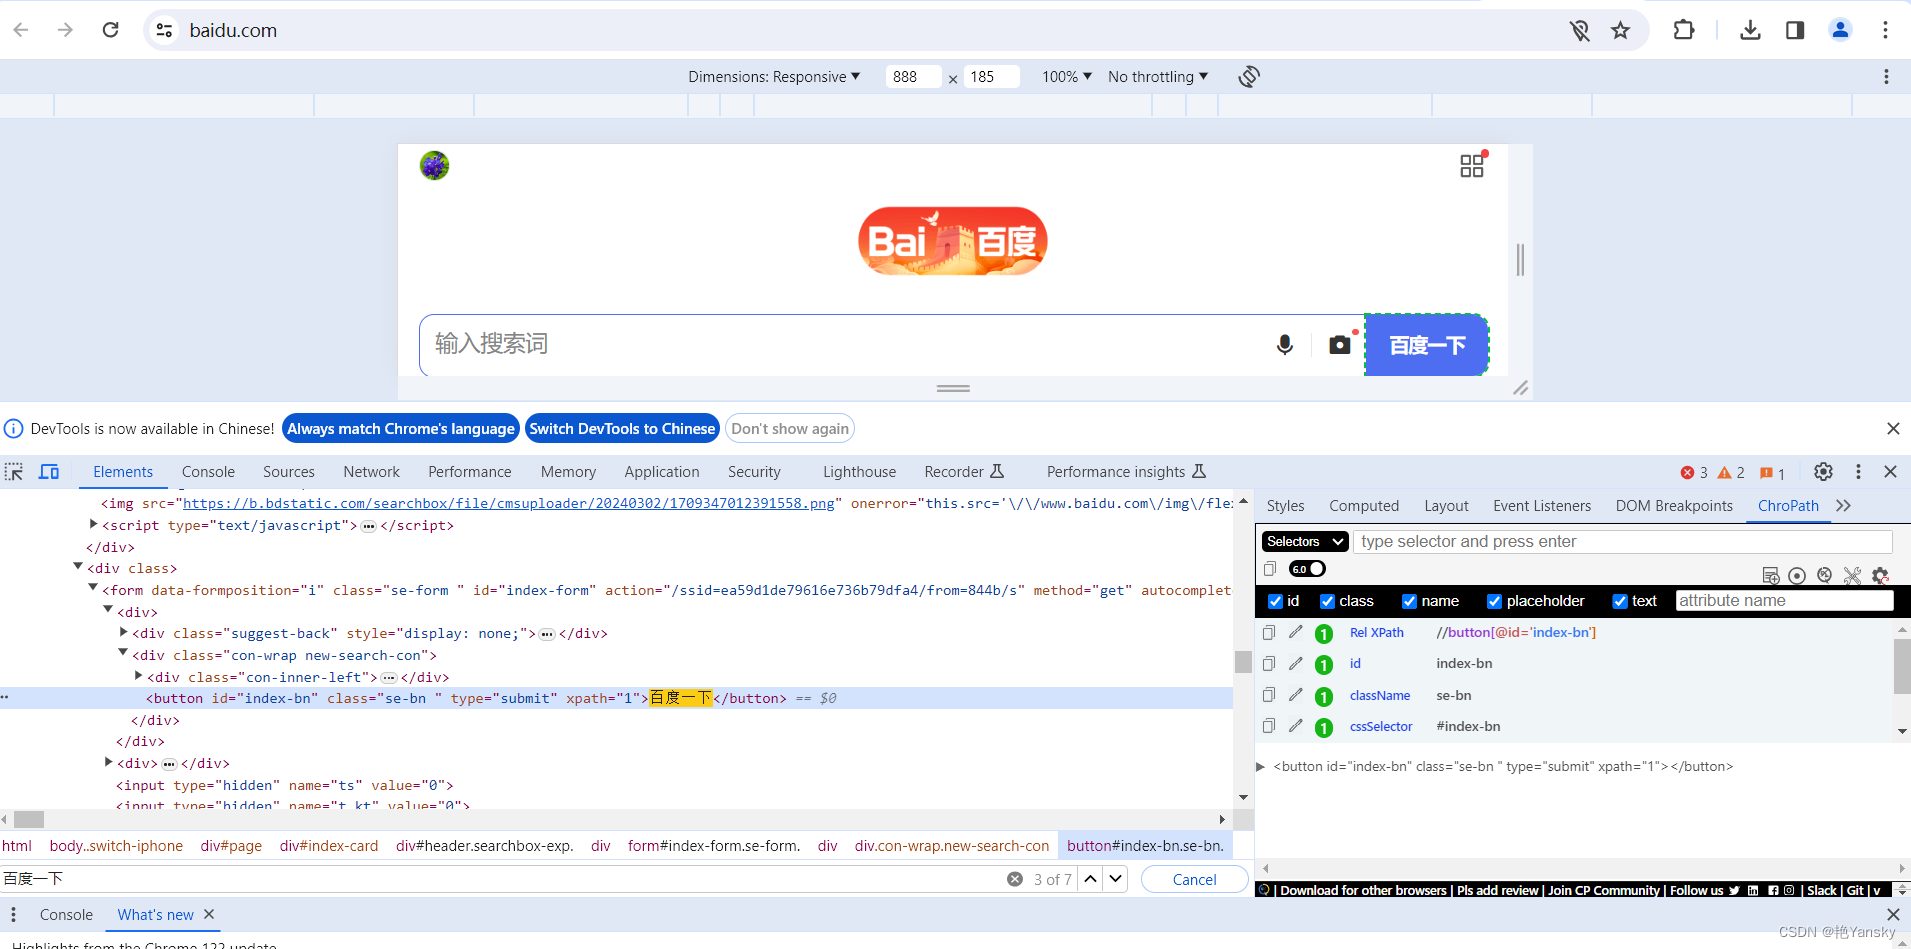The height and width of the screenshot is (949, 1911).
Task: Switch to the Network panel tab
Action: point(371,472)
